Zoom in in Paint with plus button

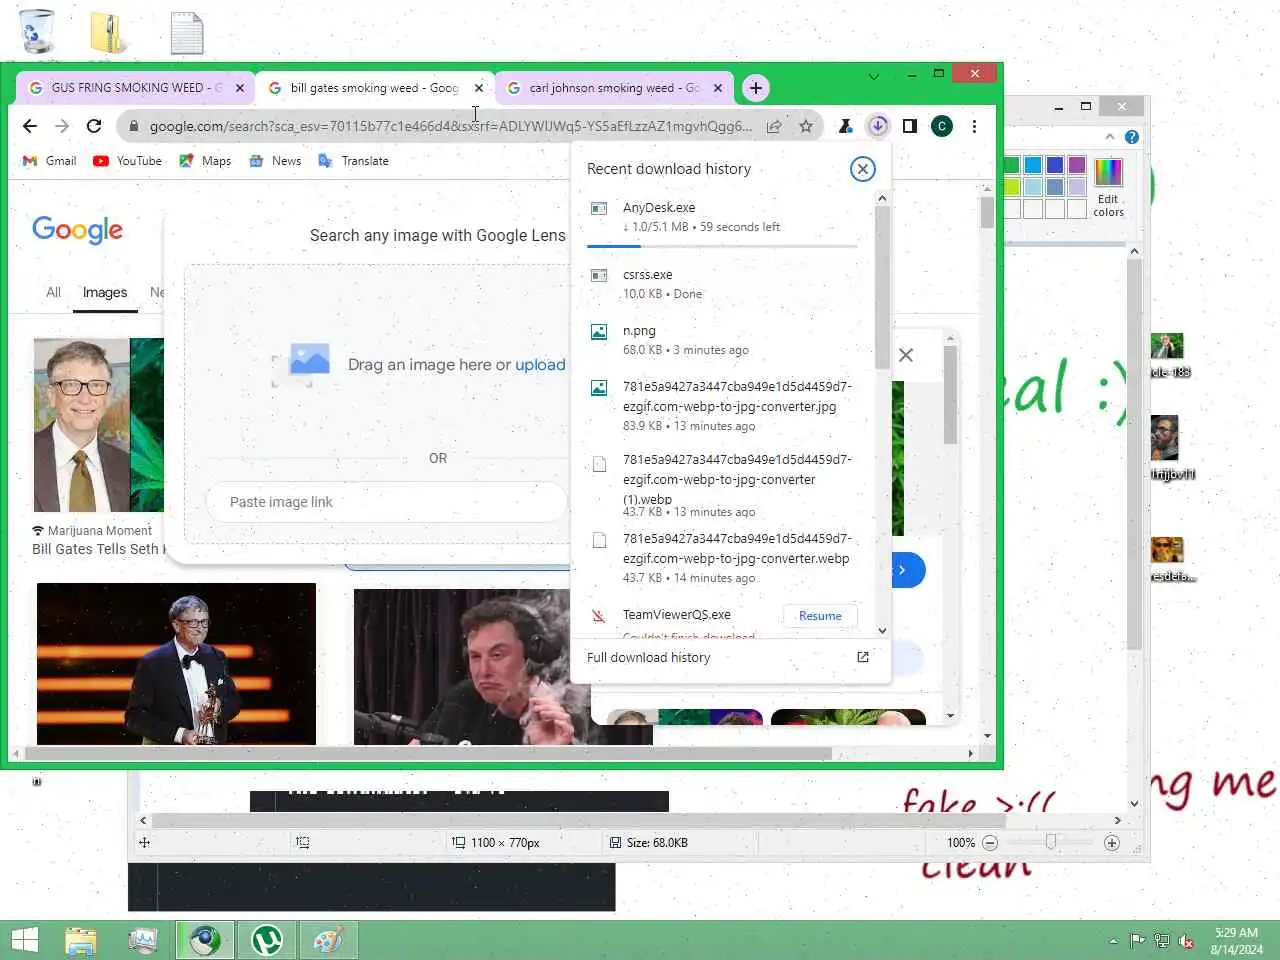(1112, 843)
